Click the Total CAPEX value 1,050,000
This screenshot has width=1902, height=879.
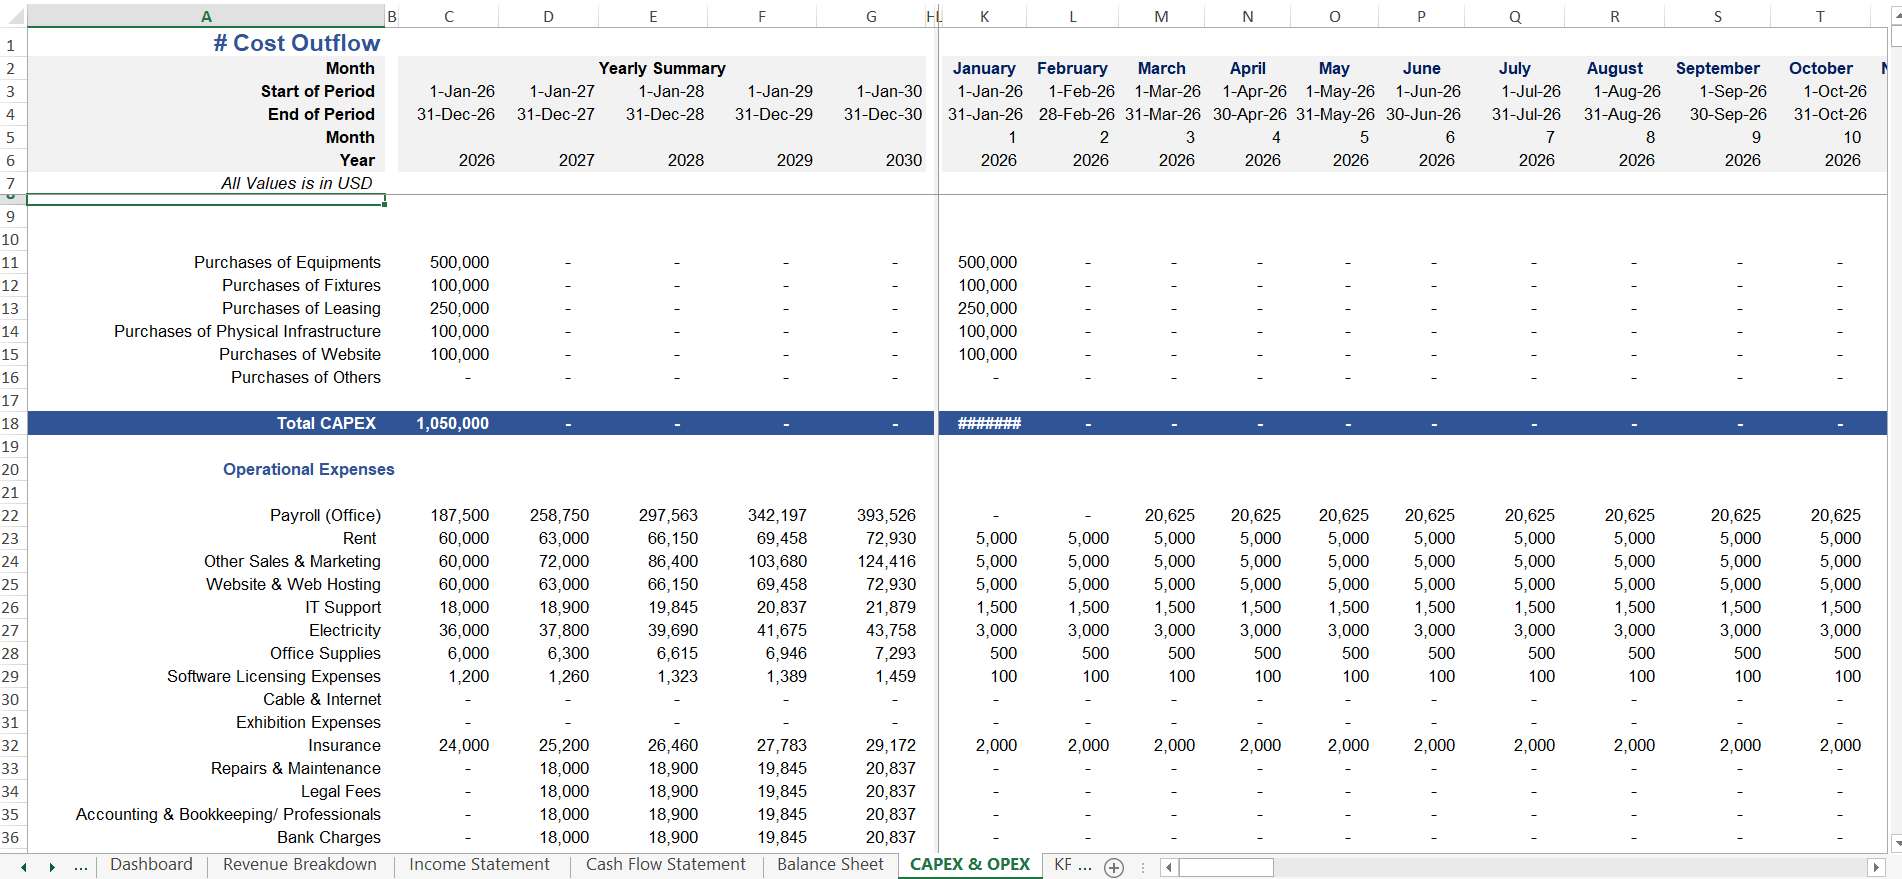[x=453, y=424]
